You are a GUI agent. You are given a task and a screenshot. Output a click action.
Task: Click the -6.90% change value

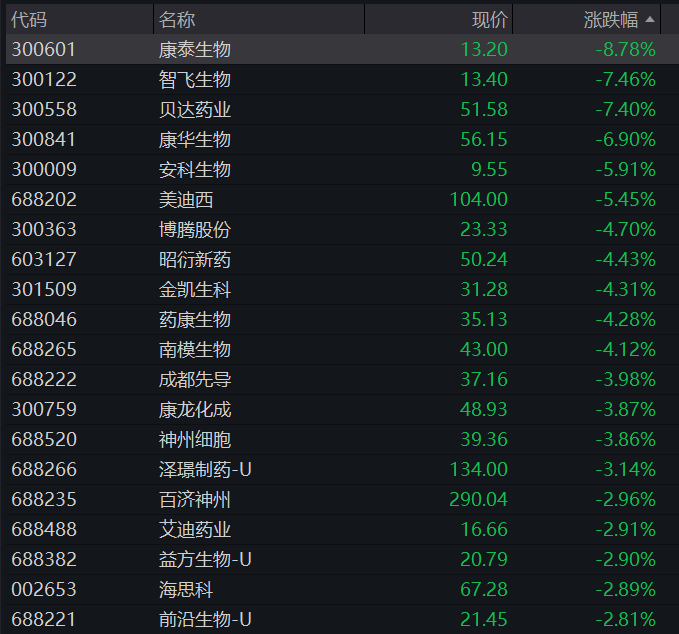click(626, 139)
